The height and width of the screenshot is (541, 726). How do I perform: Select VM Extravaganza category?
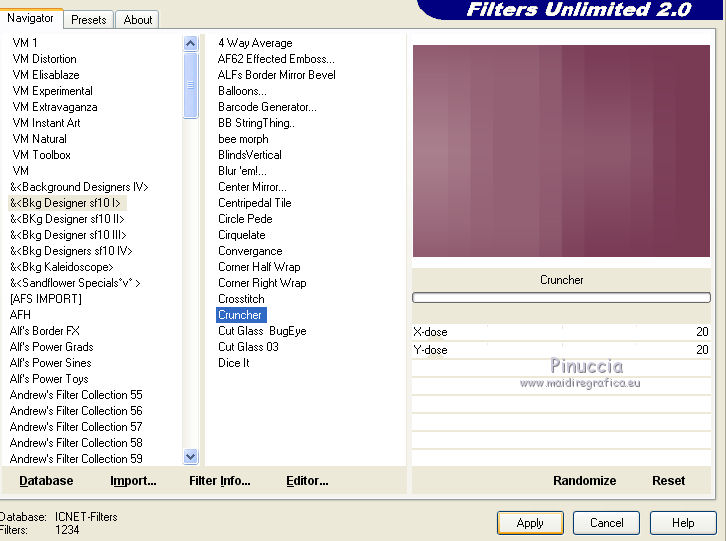[x=55, y=107]
